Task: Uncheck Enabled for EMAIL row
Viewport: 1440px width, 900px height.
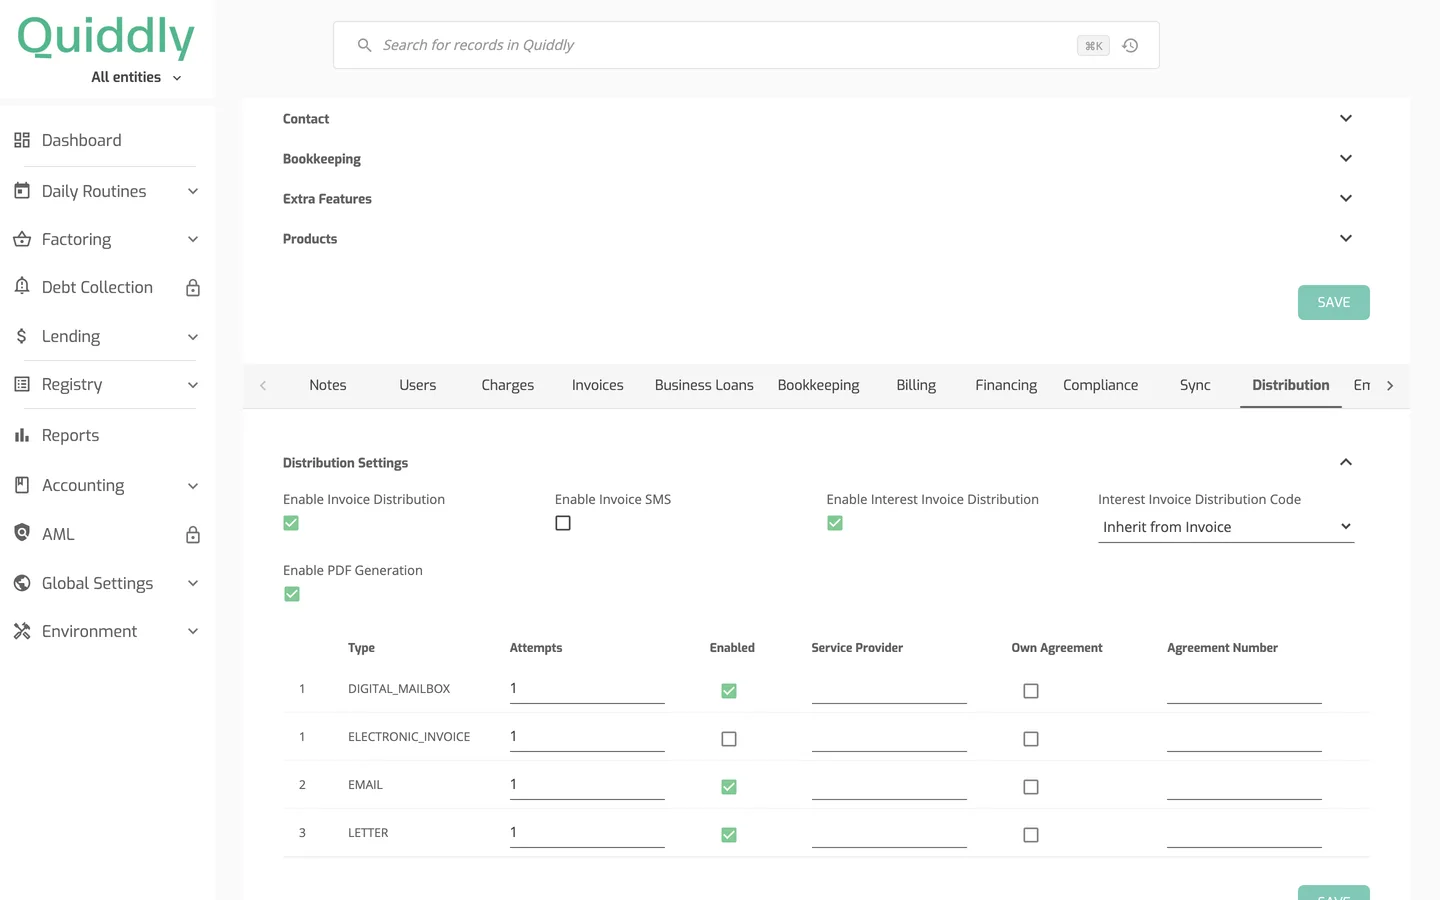Action: (x=729, y=787)
